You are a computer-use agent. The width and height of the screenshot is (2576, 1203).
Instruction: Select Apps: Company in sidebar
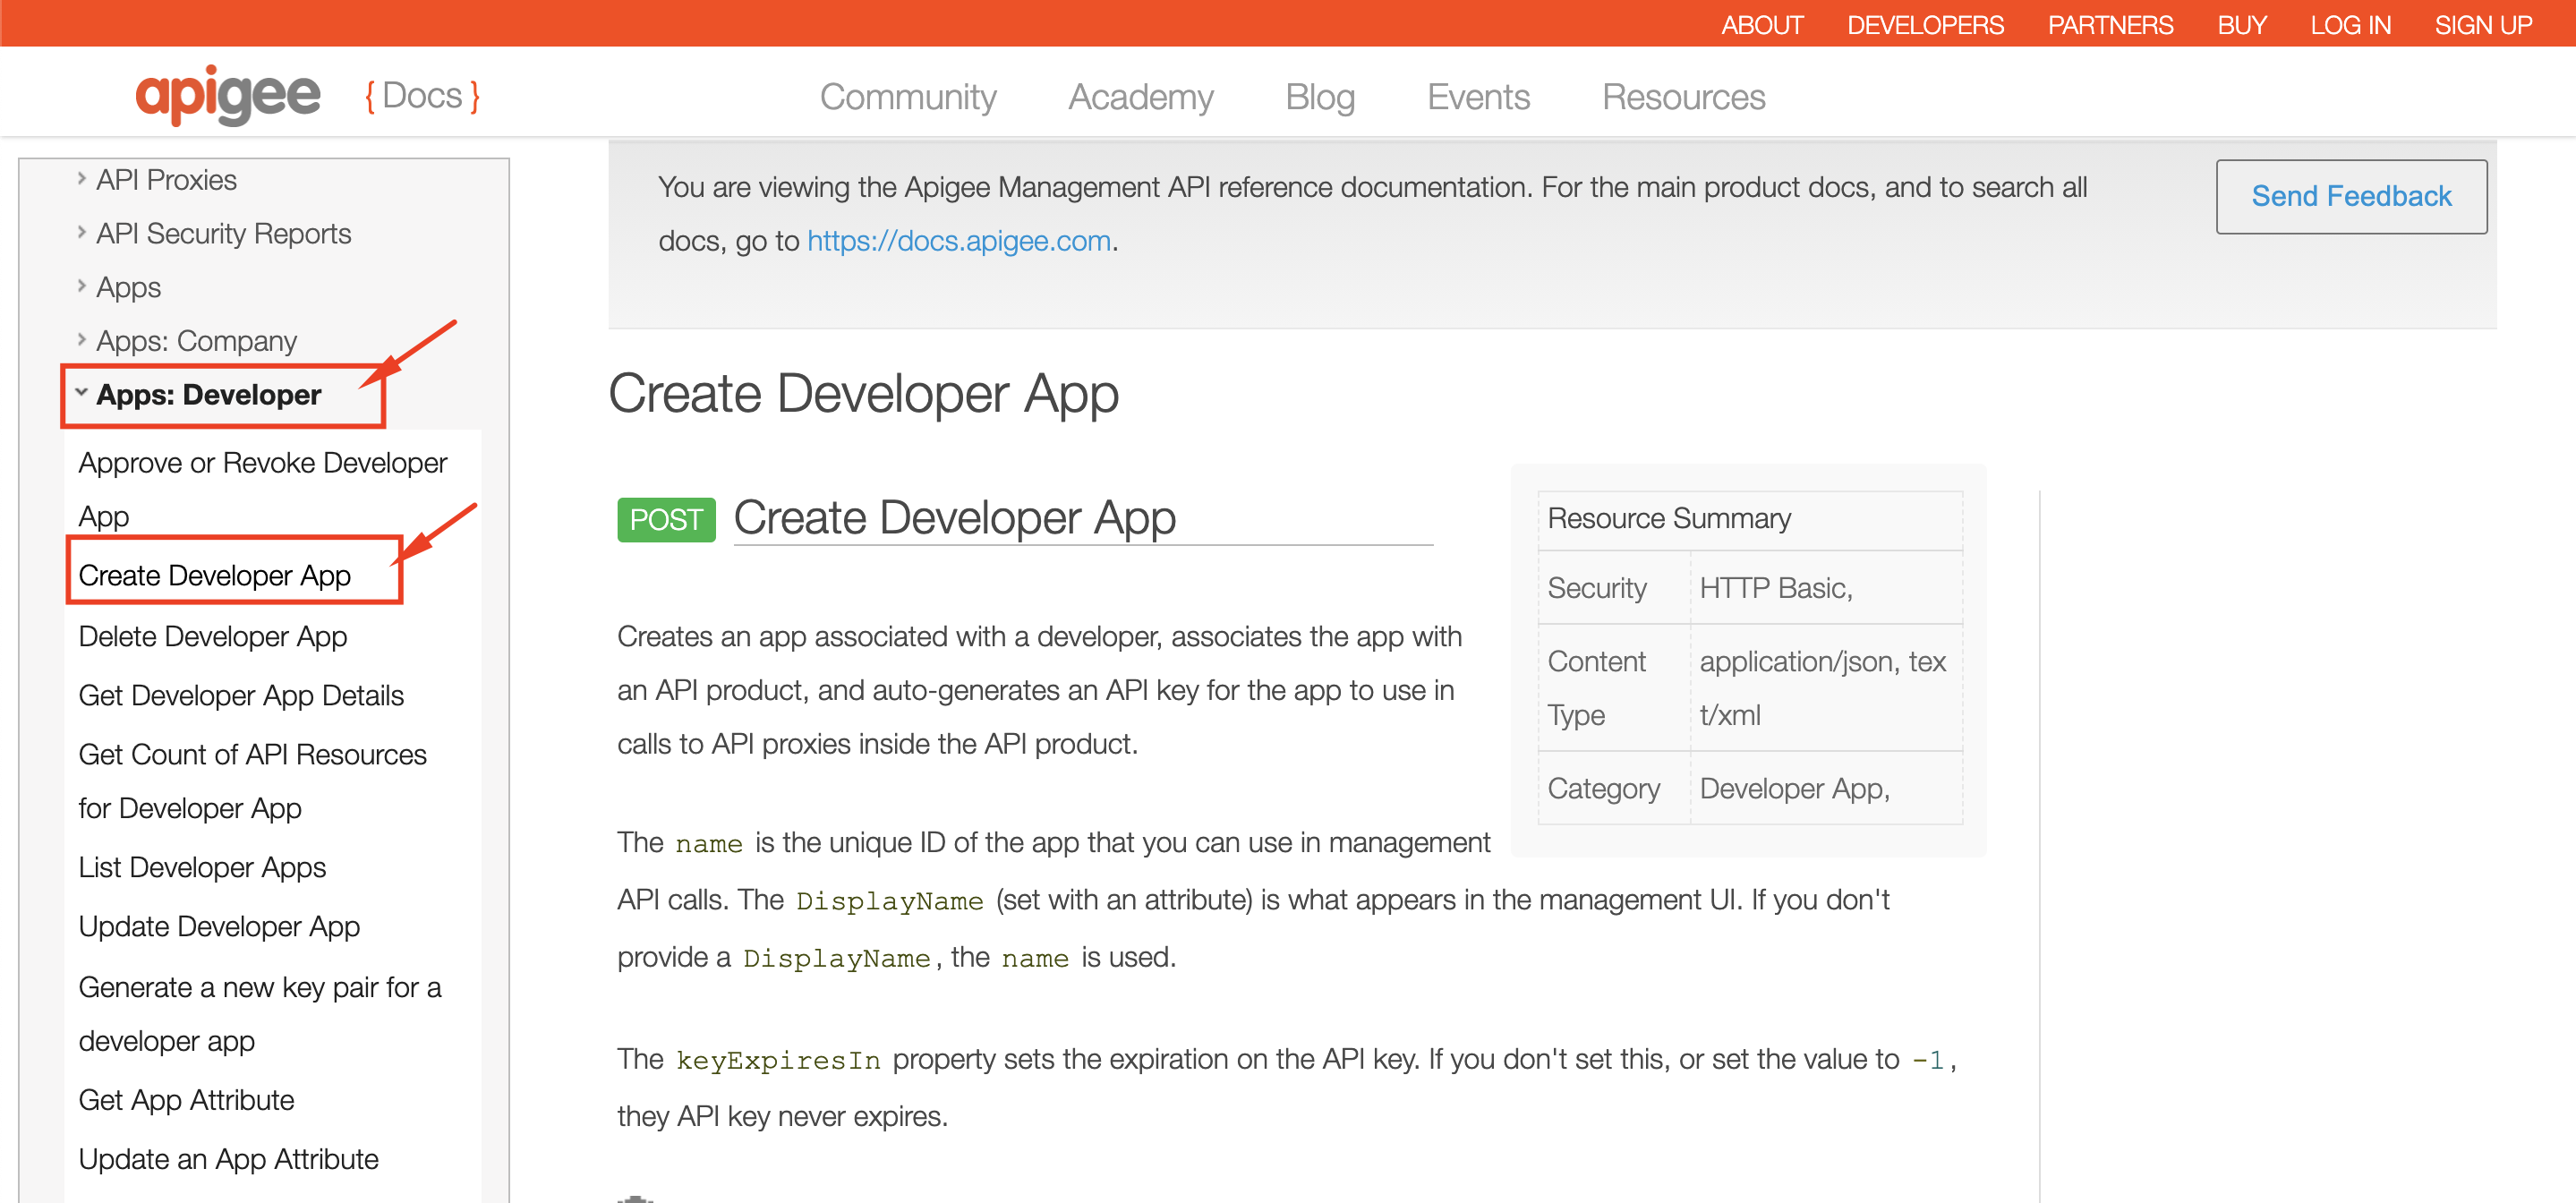[x=196, y=341]
